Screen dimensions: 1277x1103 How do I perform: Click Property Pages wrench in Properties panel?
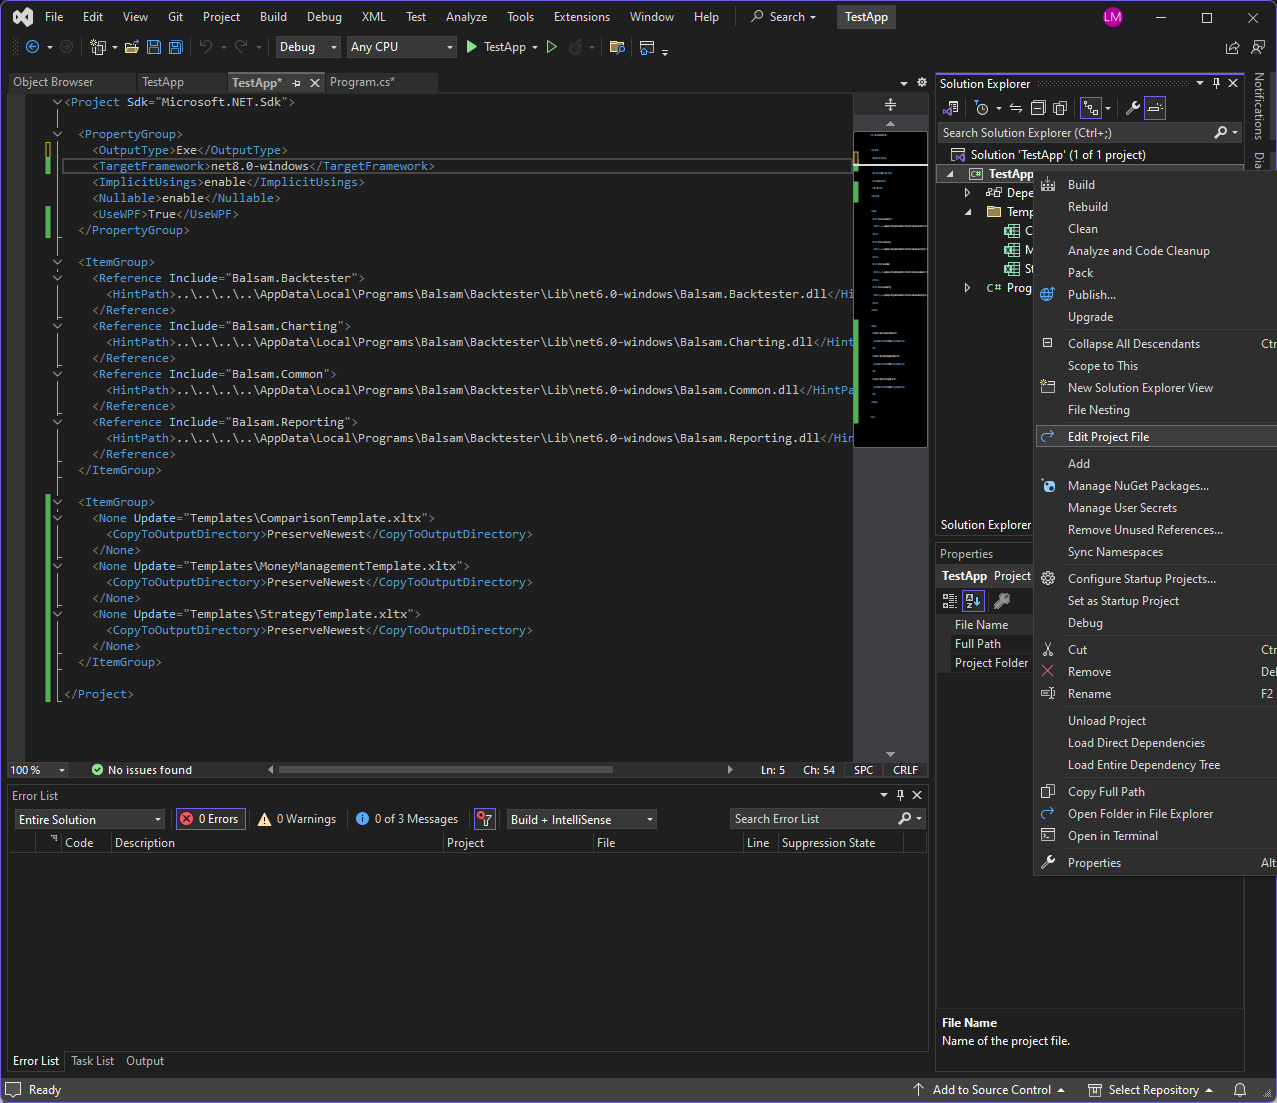(1002, 601)
